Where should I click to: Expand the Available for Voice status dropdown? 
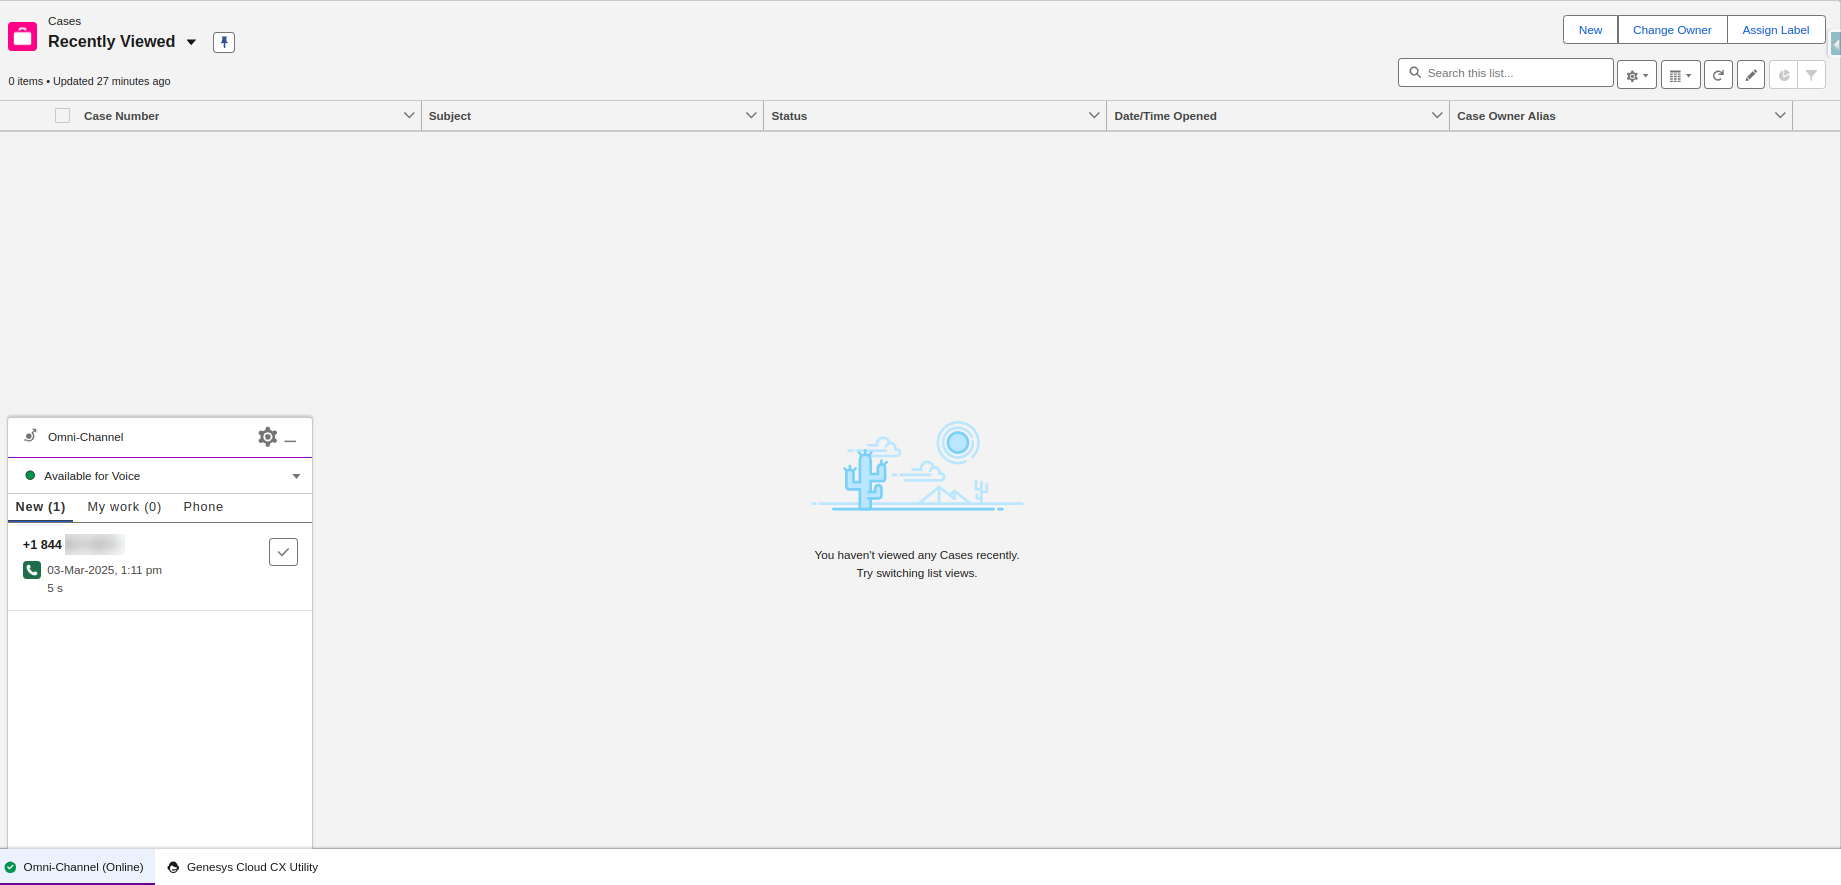point(296,476)
